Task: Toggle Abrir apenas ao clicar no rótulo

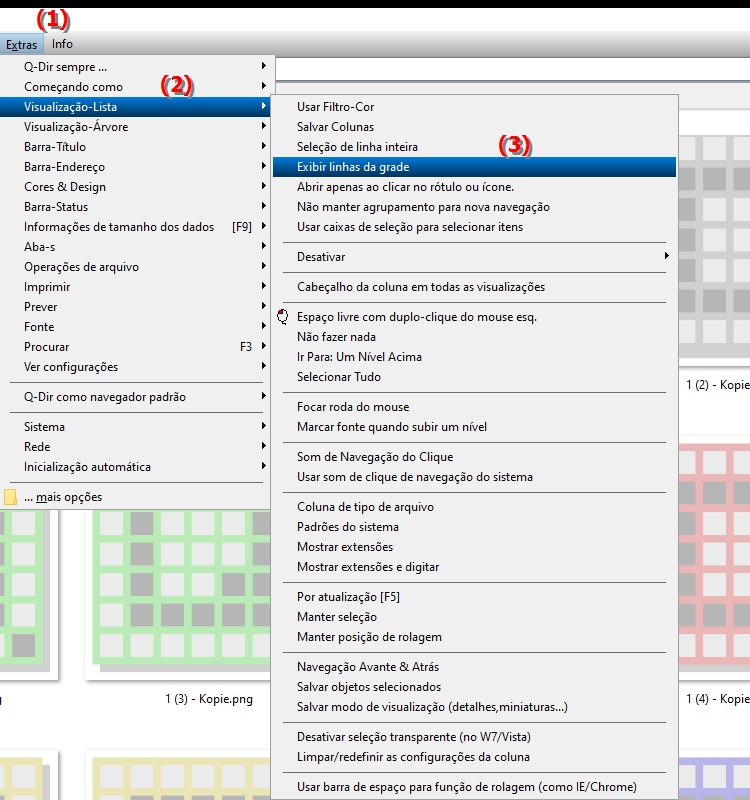Action: [x=474, y=187]
